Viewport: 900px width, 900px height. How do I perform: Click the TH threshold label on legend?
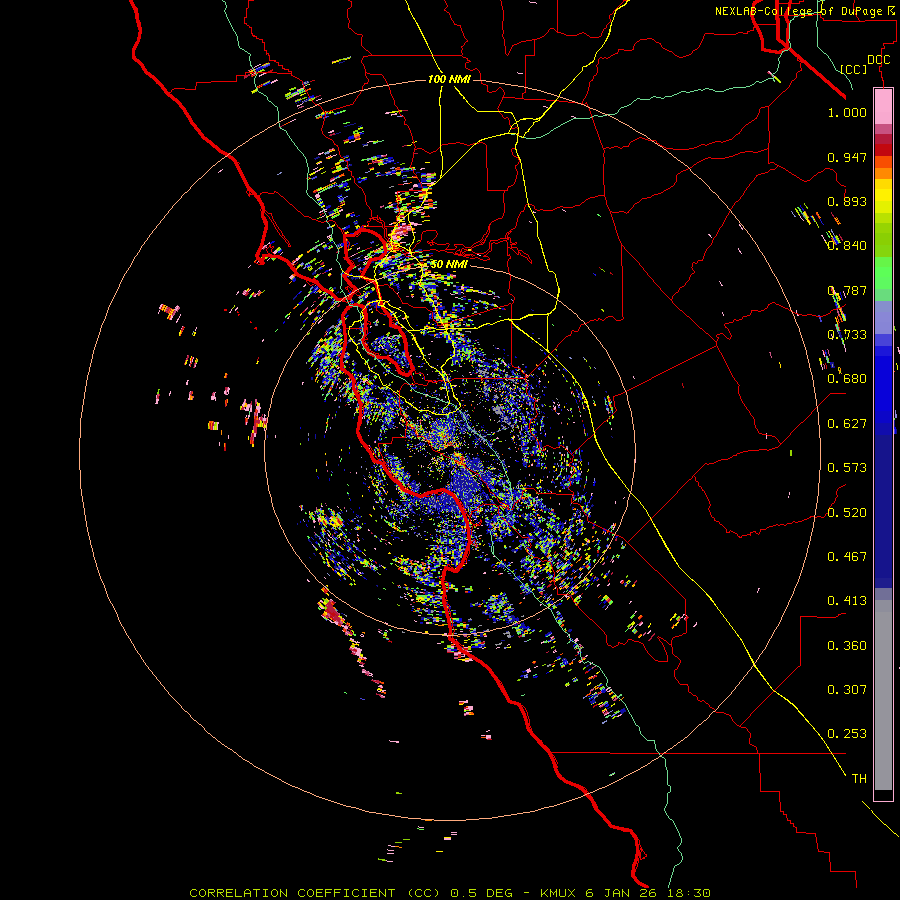[x=859, y=779]
